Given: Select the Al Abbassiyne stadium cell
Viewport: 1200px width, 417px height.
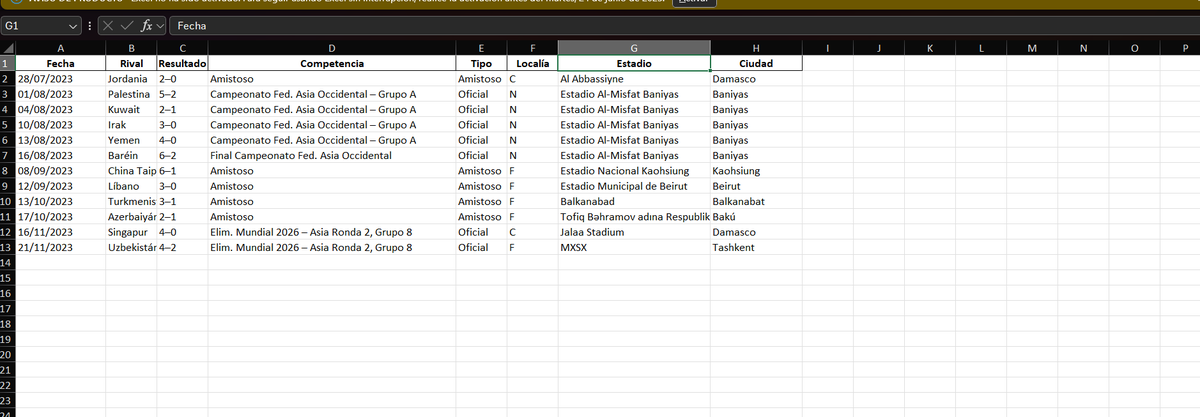Looking at the screenshot, I should [634, 78].
